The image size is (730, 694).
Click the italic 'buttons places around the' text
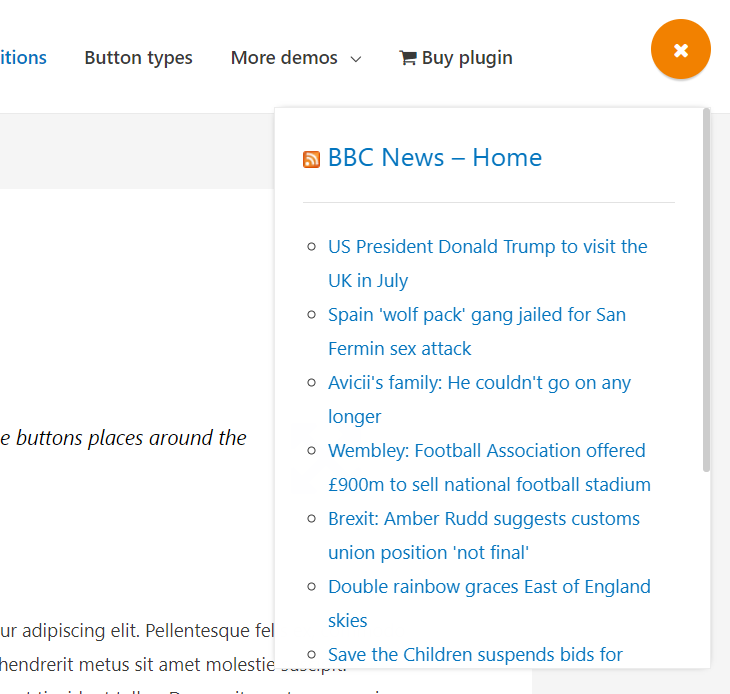point(131,438)
